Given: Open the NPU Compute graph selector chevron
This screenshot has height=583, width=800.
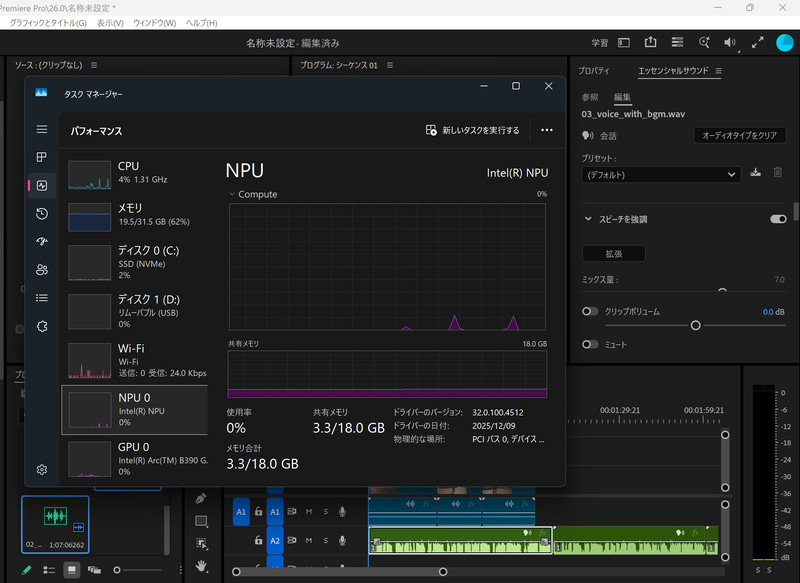Looking at the screenshot, I should [232, 194].
